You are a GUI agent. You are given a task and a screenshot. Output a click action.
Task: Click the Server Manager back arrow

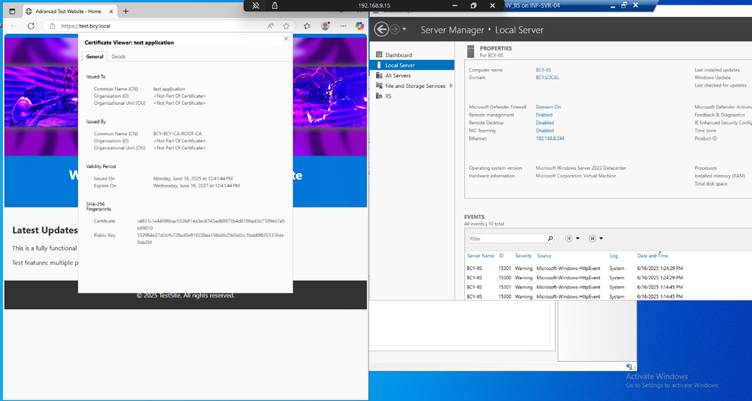(382, 30)
